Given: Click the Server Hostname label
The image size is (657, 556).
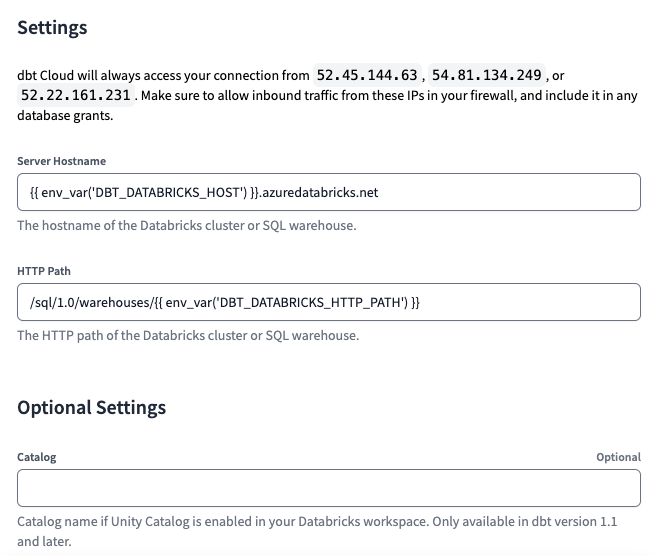Looking at the screenshot, I should point(62,161).
